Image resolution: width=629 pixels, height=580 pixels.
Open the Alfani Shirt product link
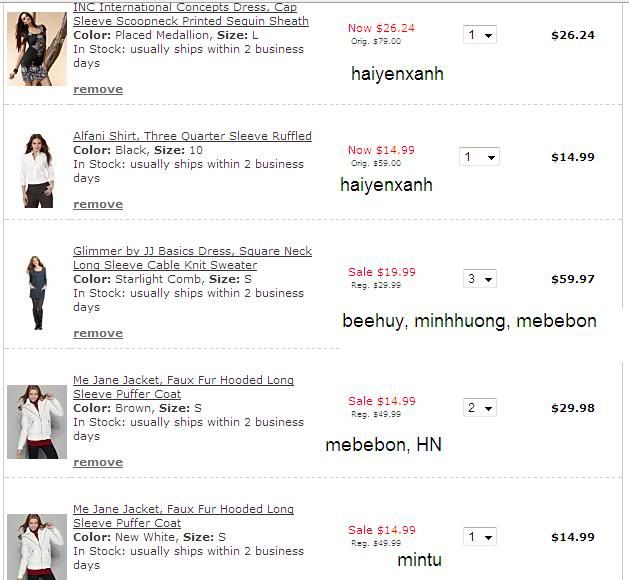192,136
